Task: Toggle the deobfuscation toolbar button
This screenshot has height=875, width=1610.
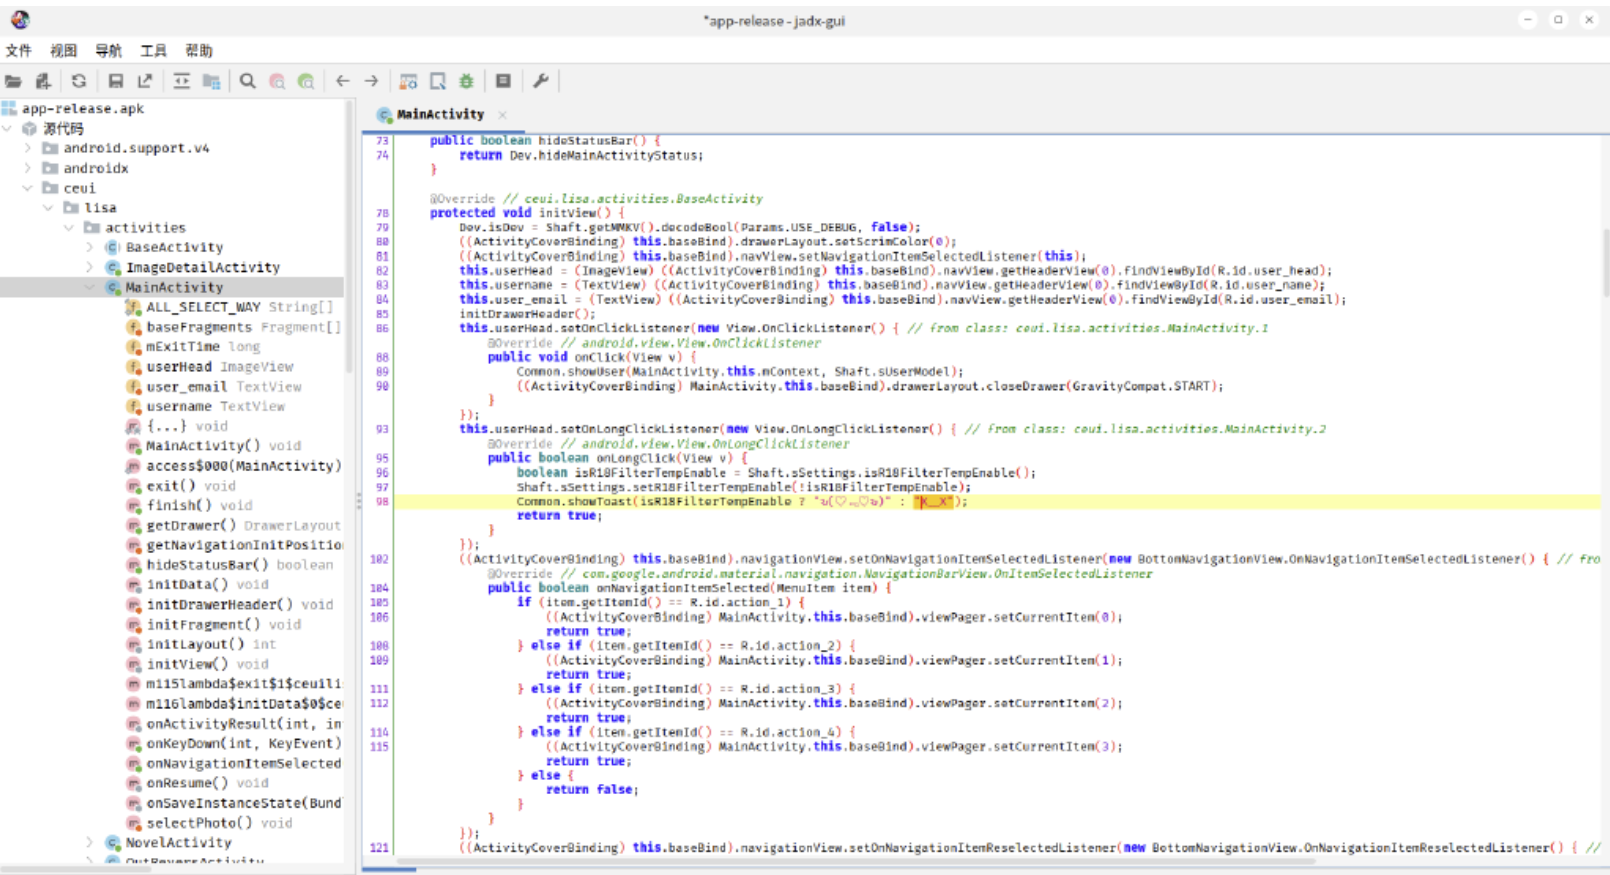Action: pyautogui.click(x=408, y=81)
